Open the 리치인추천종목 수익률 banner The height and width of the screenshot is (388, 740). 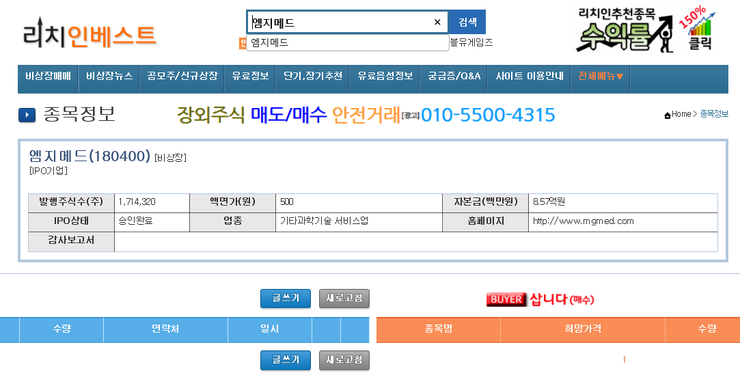click(624, 30)
